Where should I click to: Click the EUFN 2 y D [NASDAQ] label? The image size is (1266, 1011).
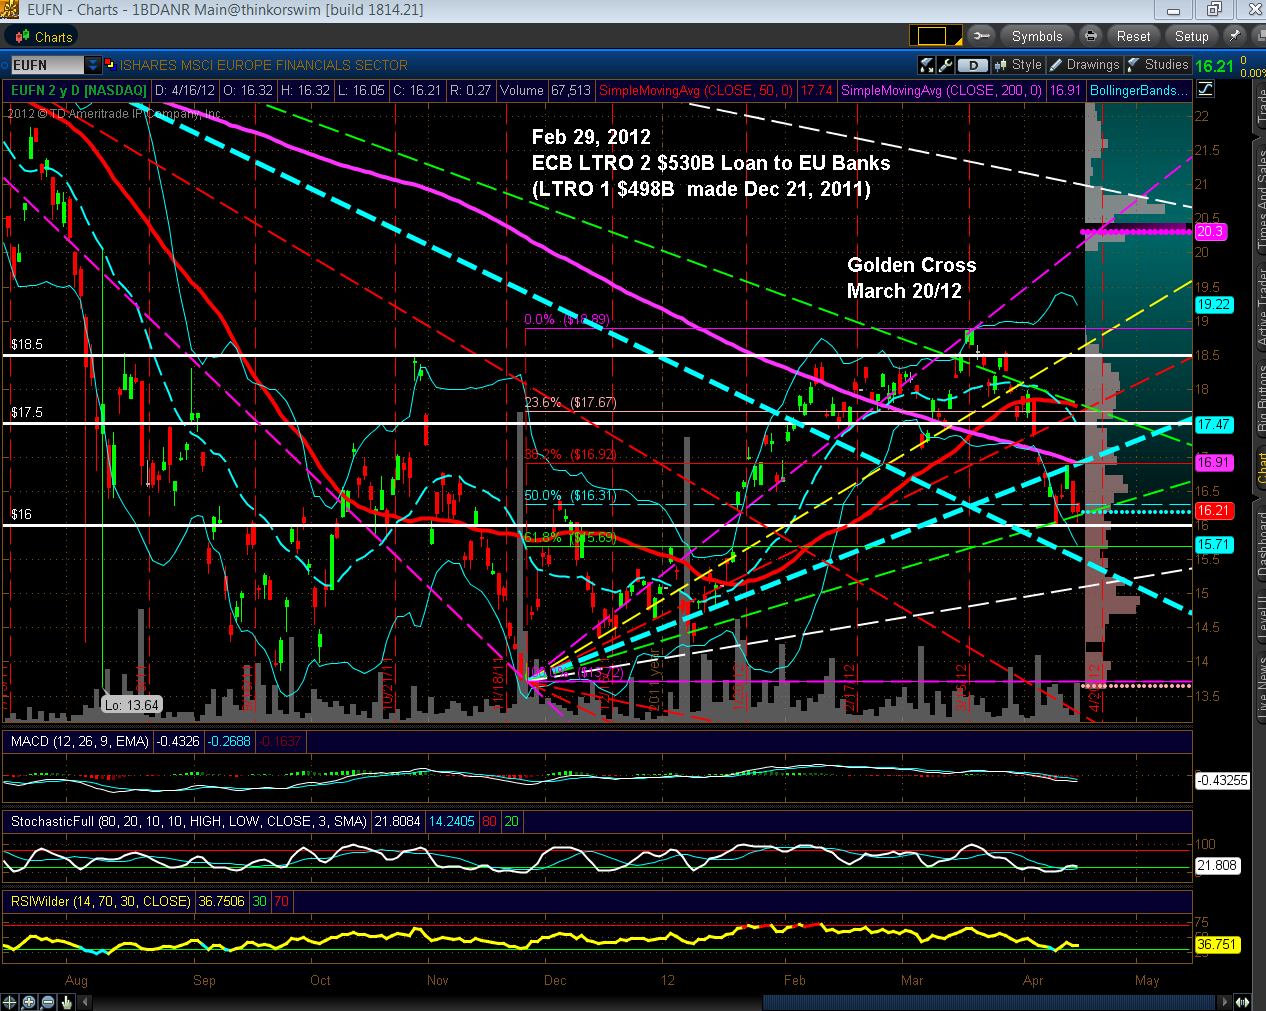coord(79,90)
